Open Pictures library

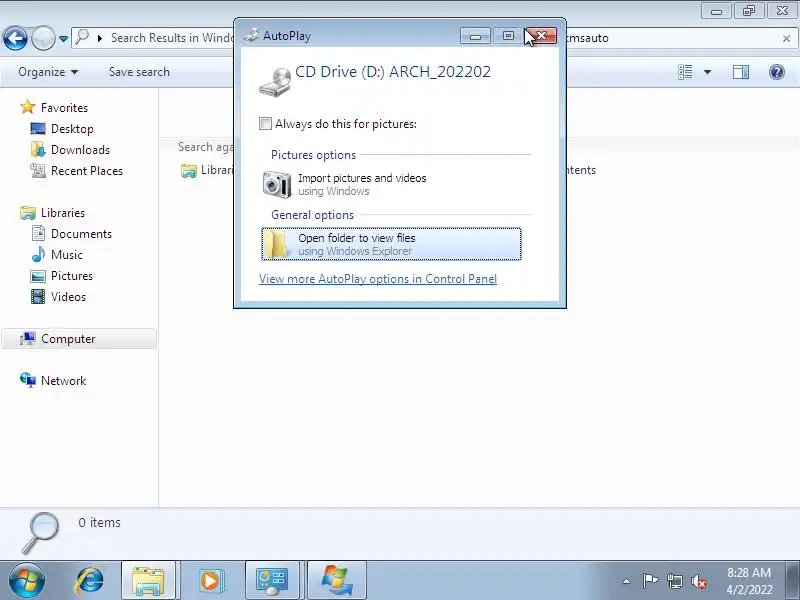(72, 276)
